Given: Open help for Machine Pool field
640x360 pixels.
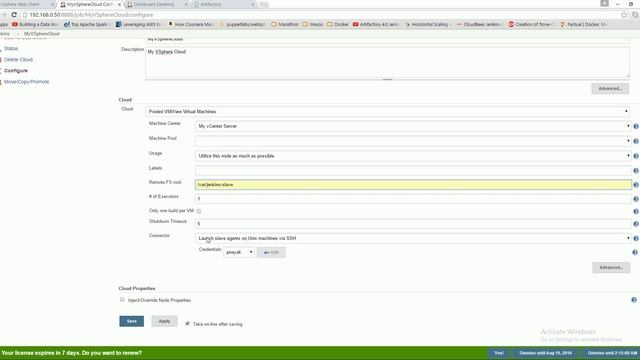Looking at the screenshot, I should [636, 141].
